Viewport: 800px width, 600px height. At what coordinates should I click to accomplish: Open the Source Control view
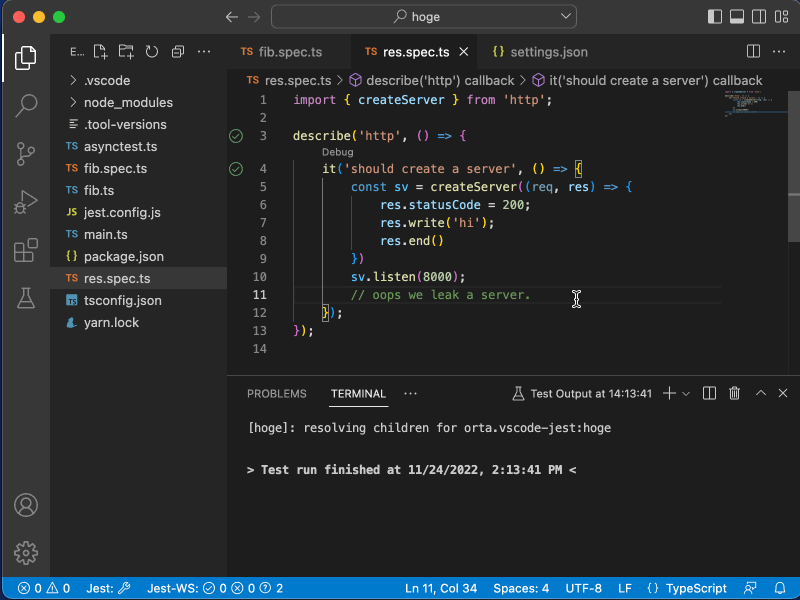pos(25,153)
